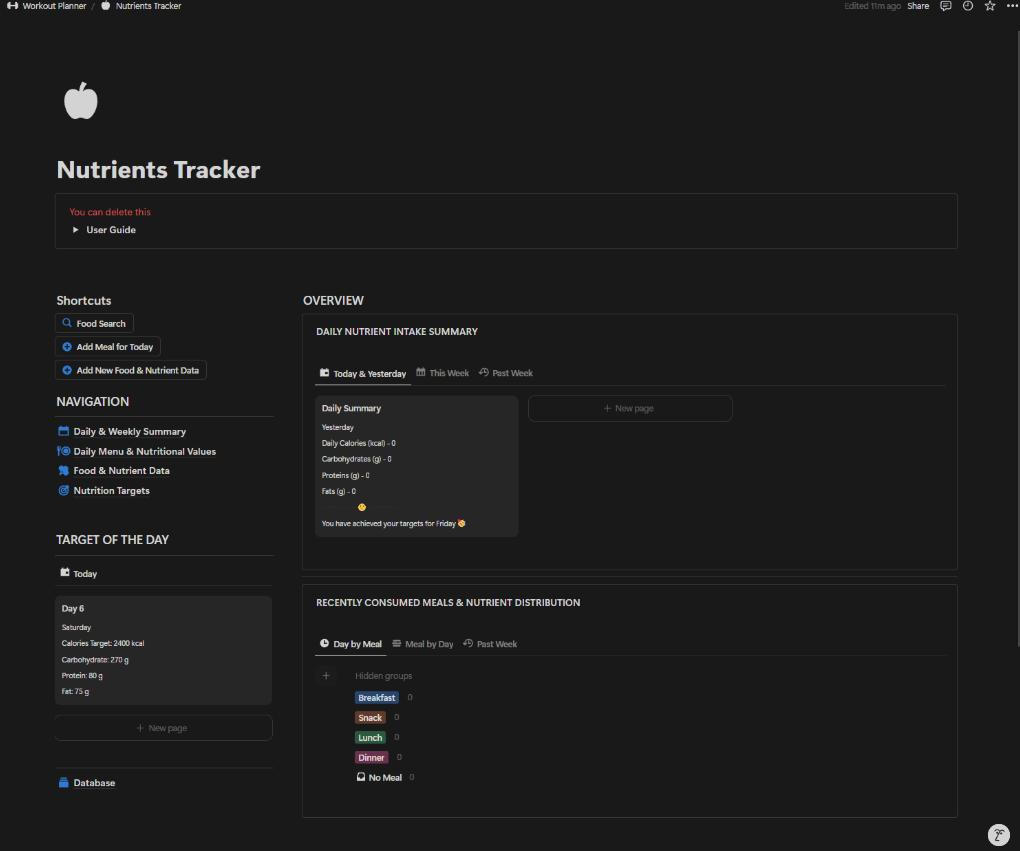Open the three-dot page options menu

1012,6
